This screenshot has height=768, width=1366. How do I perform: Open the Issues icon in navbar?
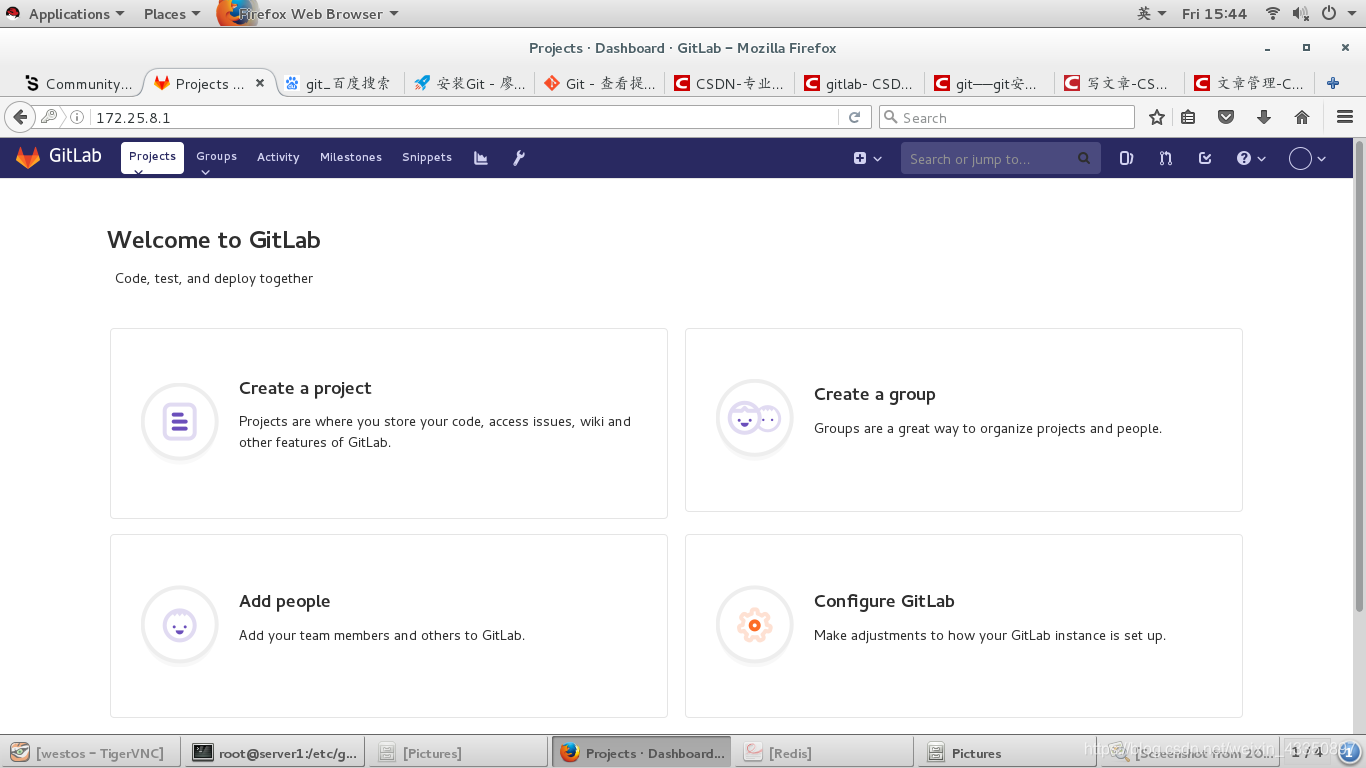click(1126, 158)
